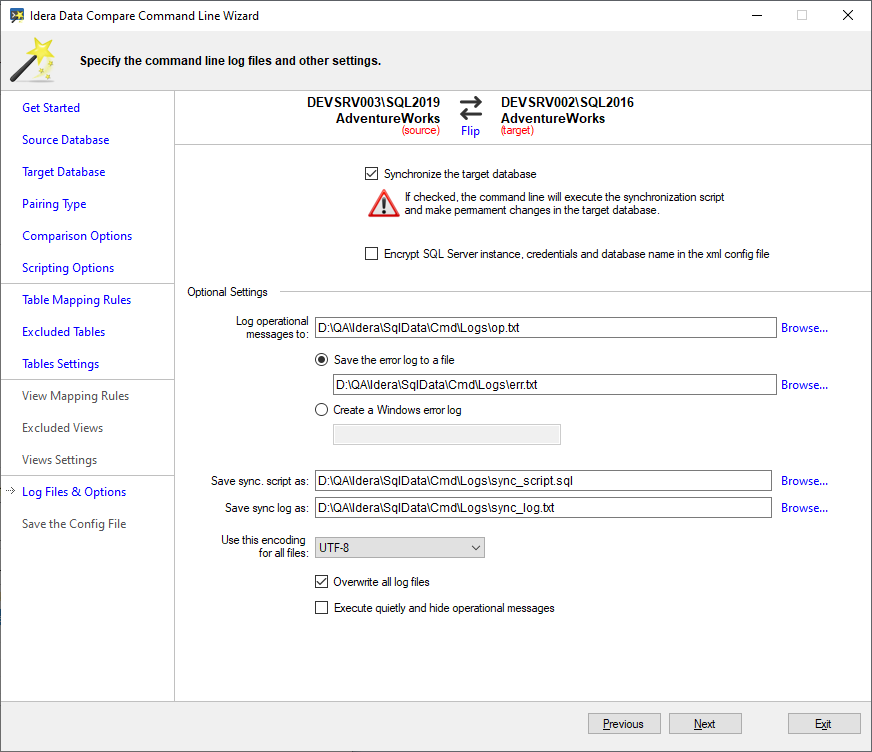Check Execute quietly and hide messages
872x752 pixels.
click(x=322, y=607)
